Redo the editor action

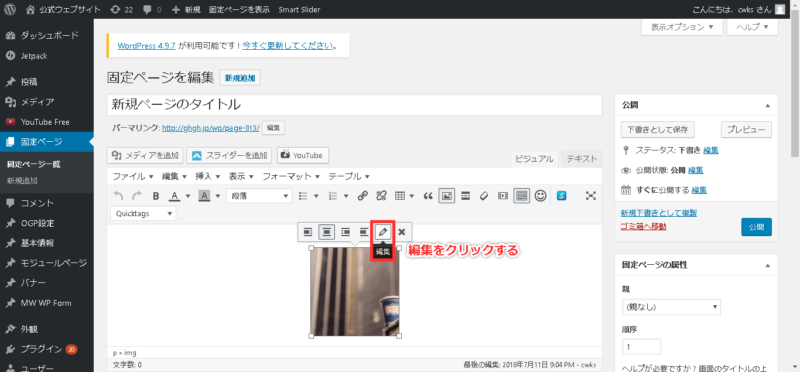pyautogui.click(x=137, y=195)
